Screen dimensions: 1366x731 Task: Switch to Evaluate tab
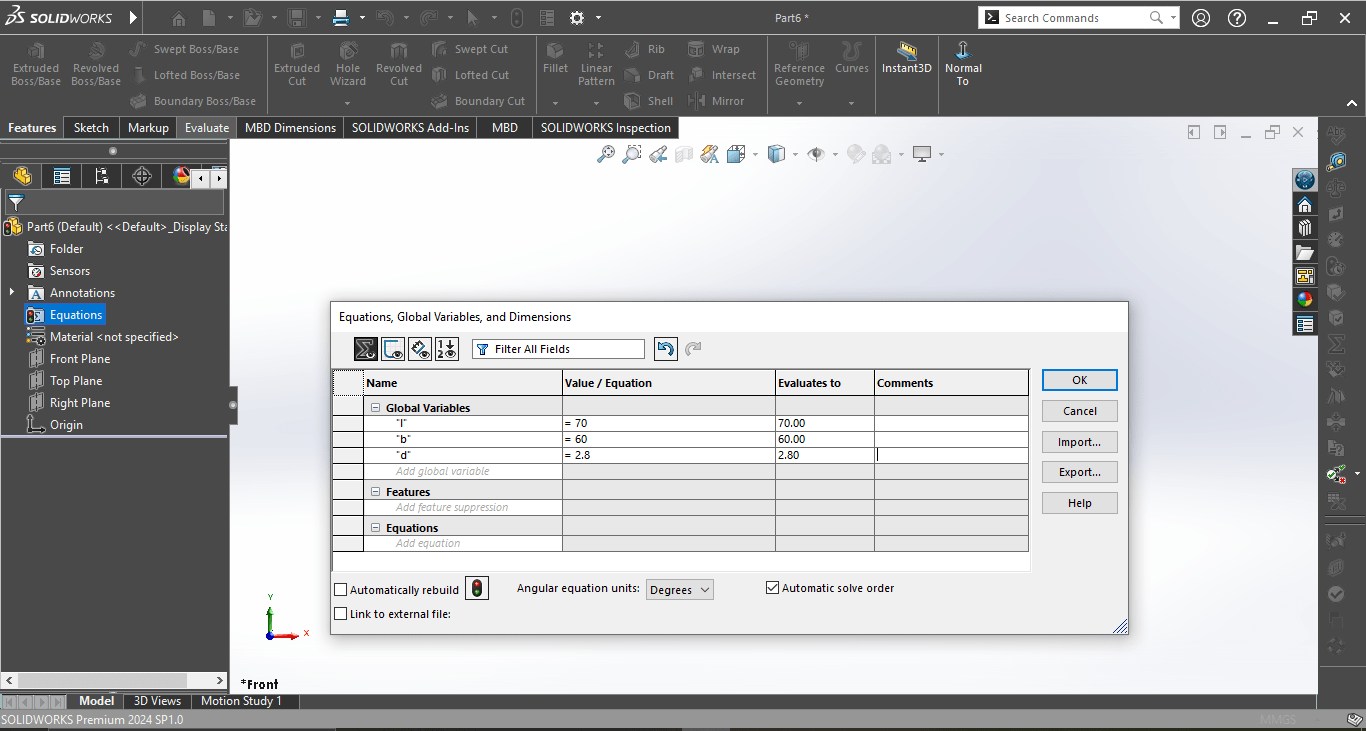coord(207,128)
